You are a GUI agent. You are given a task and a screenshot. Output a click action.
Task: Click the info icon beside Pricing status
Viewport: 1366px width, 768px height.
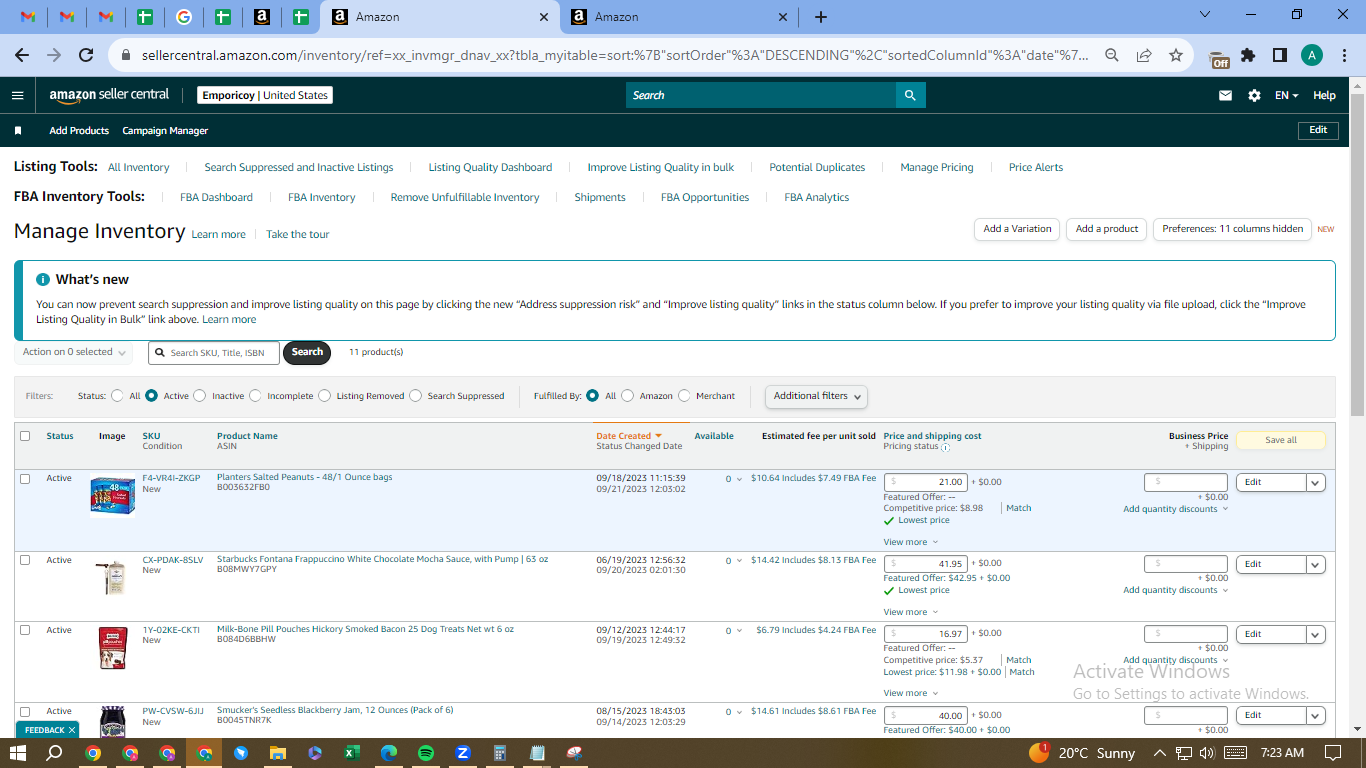click(946, 448)
